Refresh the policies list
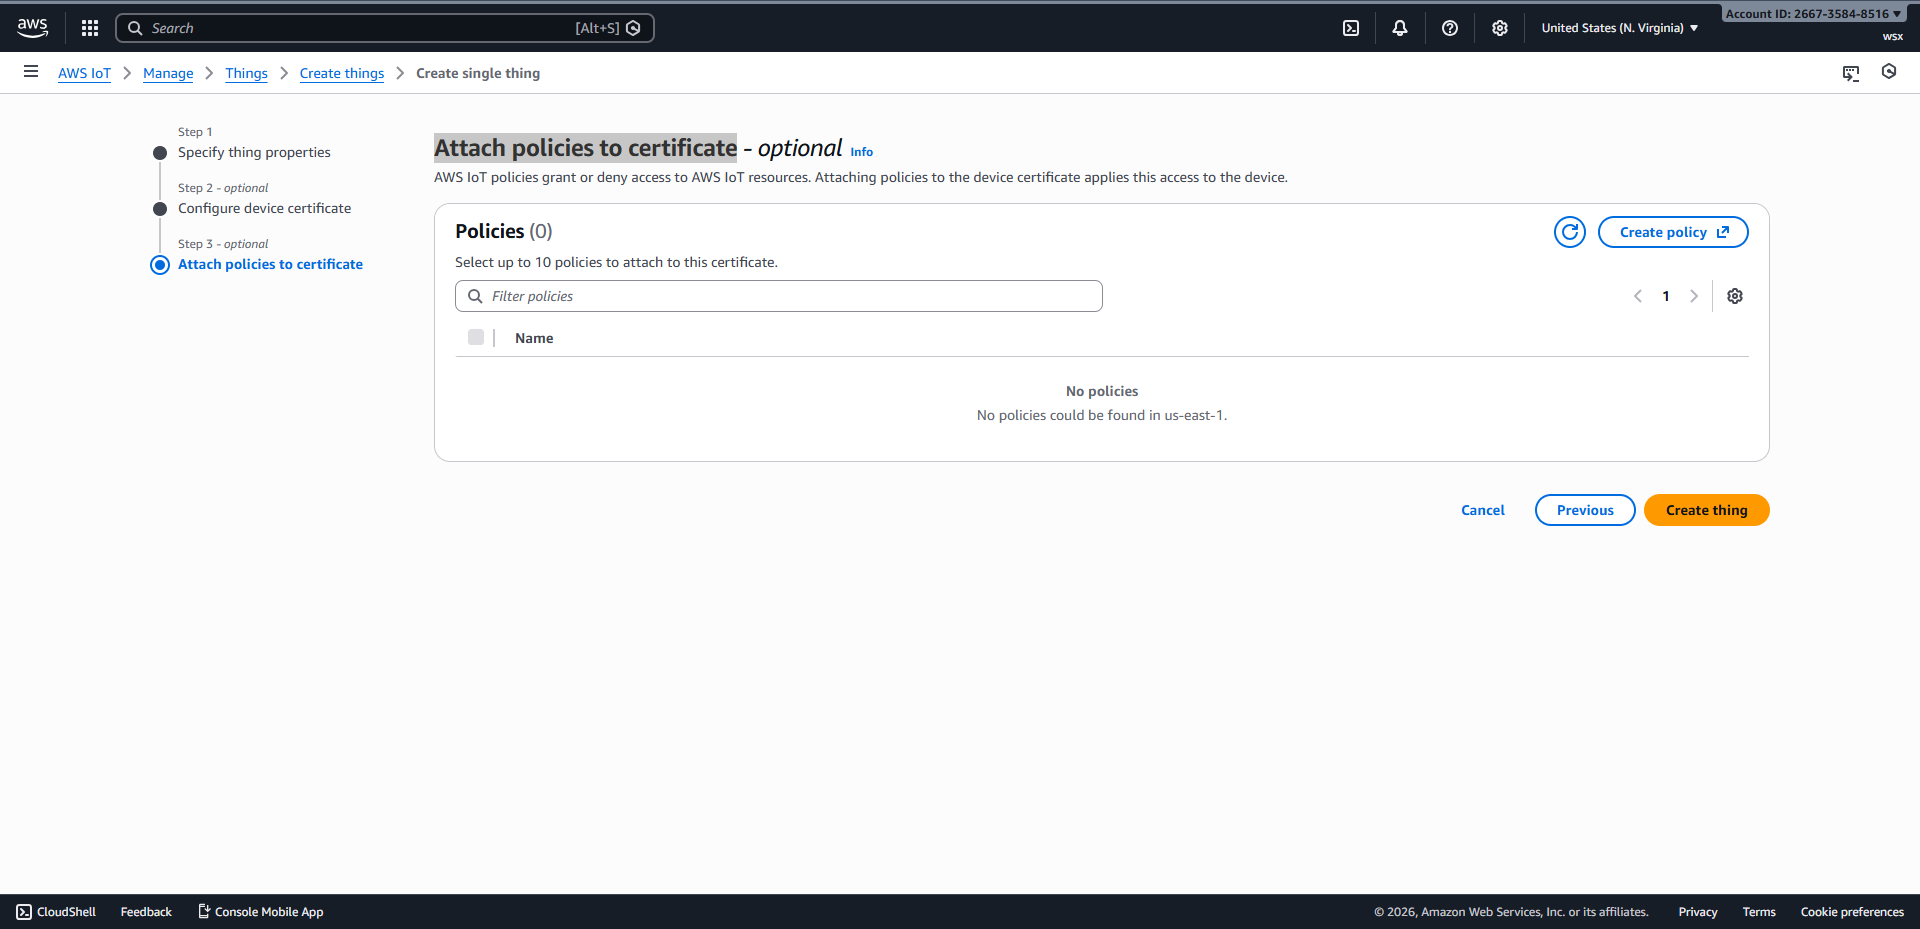1920x929 pixels. (1570, 232)
